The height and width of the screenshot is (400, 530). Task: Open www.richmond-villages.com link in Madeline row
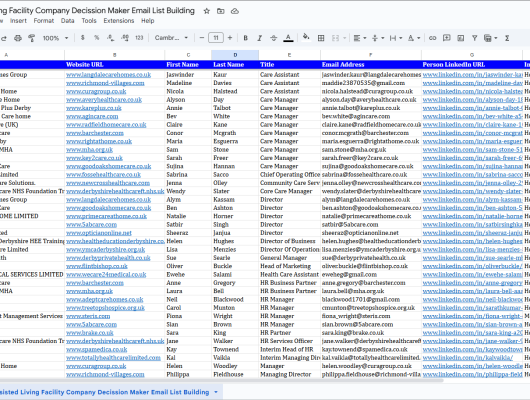point(105,83)
